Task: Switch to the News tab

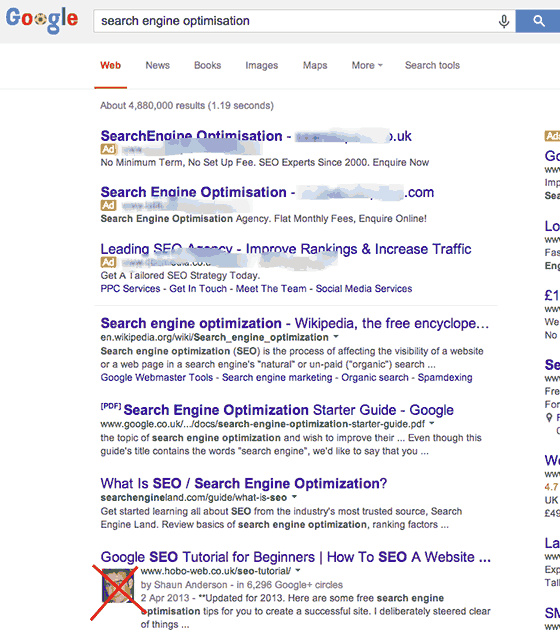Action: [157, 65]
